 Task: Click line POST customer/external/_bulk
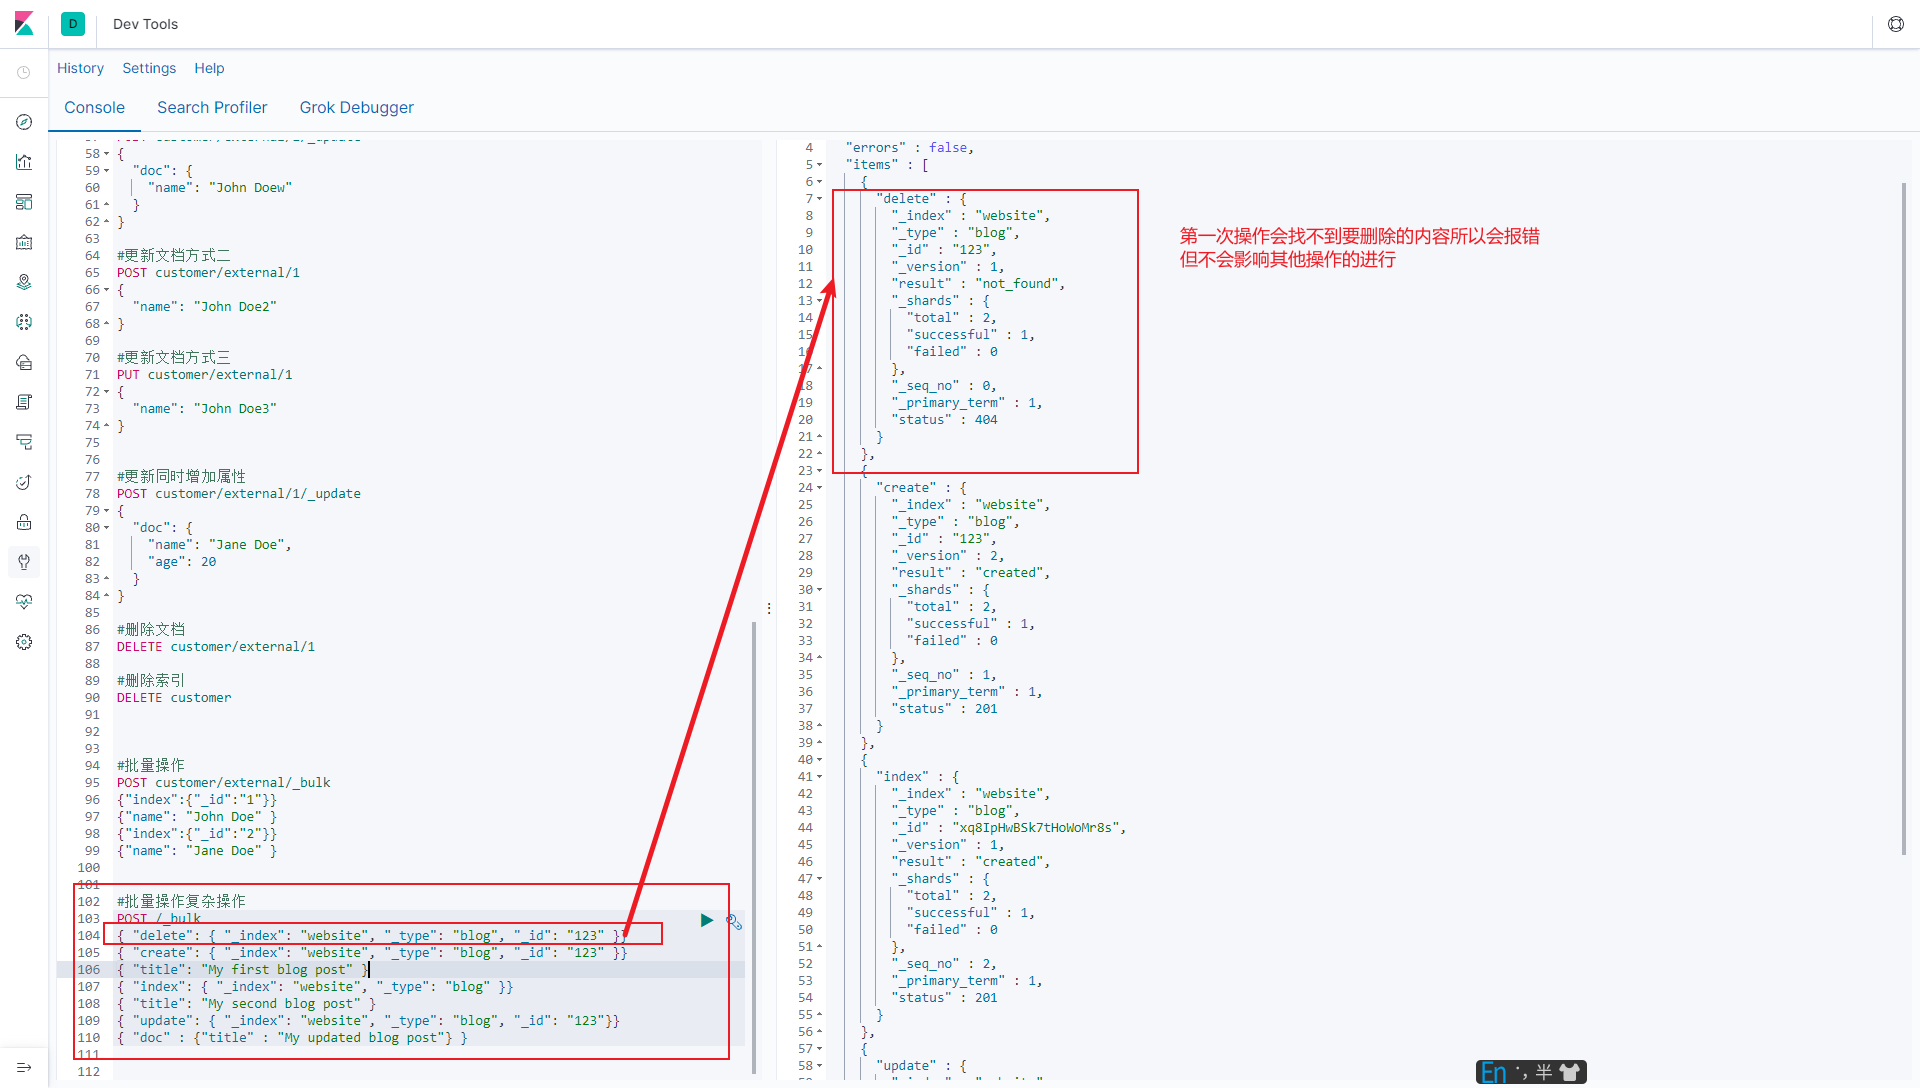coord(223,783)
